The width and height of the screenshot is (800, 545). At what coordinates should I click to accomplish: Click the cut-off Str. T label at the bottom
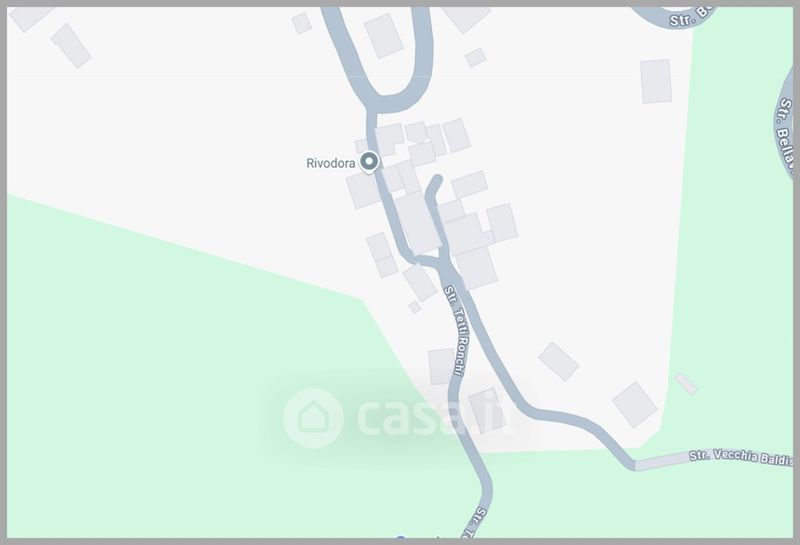pos(473,523)
